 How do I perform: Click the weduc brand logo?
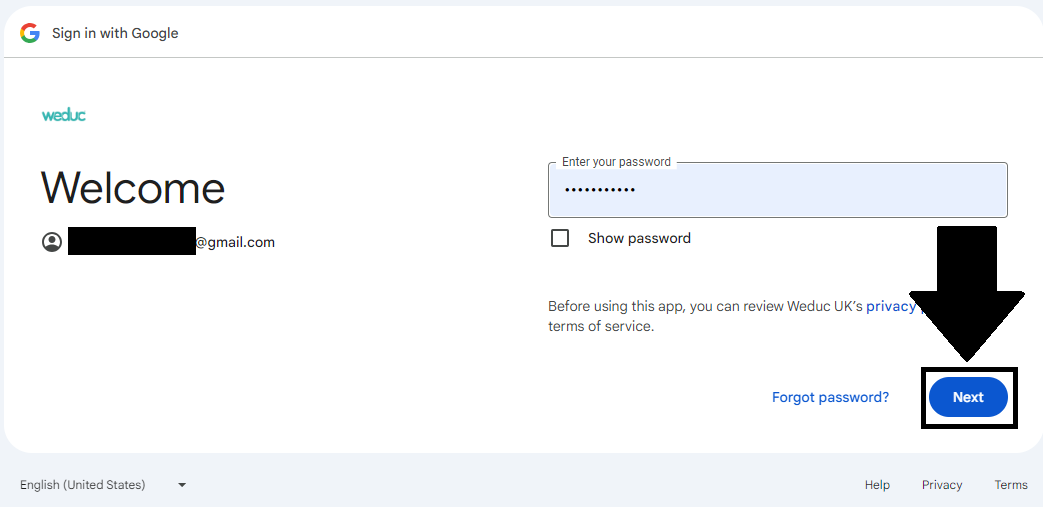click(x=64, y=115)
